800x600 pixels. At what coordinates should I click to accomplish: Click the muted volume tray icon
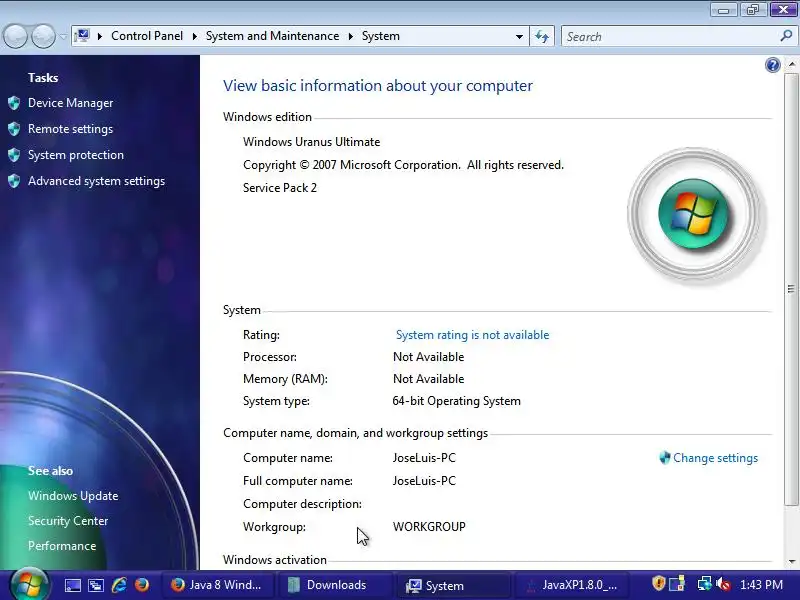point(723,584)
